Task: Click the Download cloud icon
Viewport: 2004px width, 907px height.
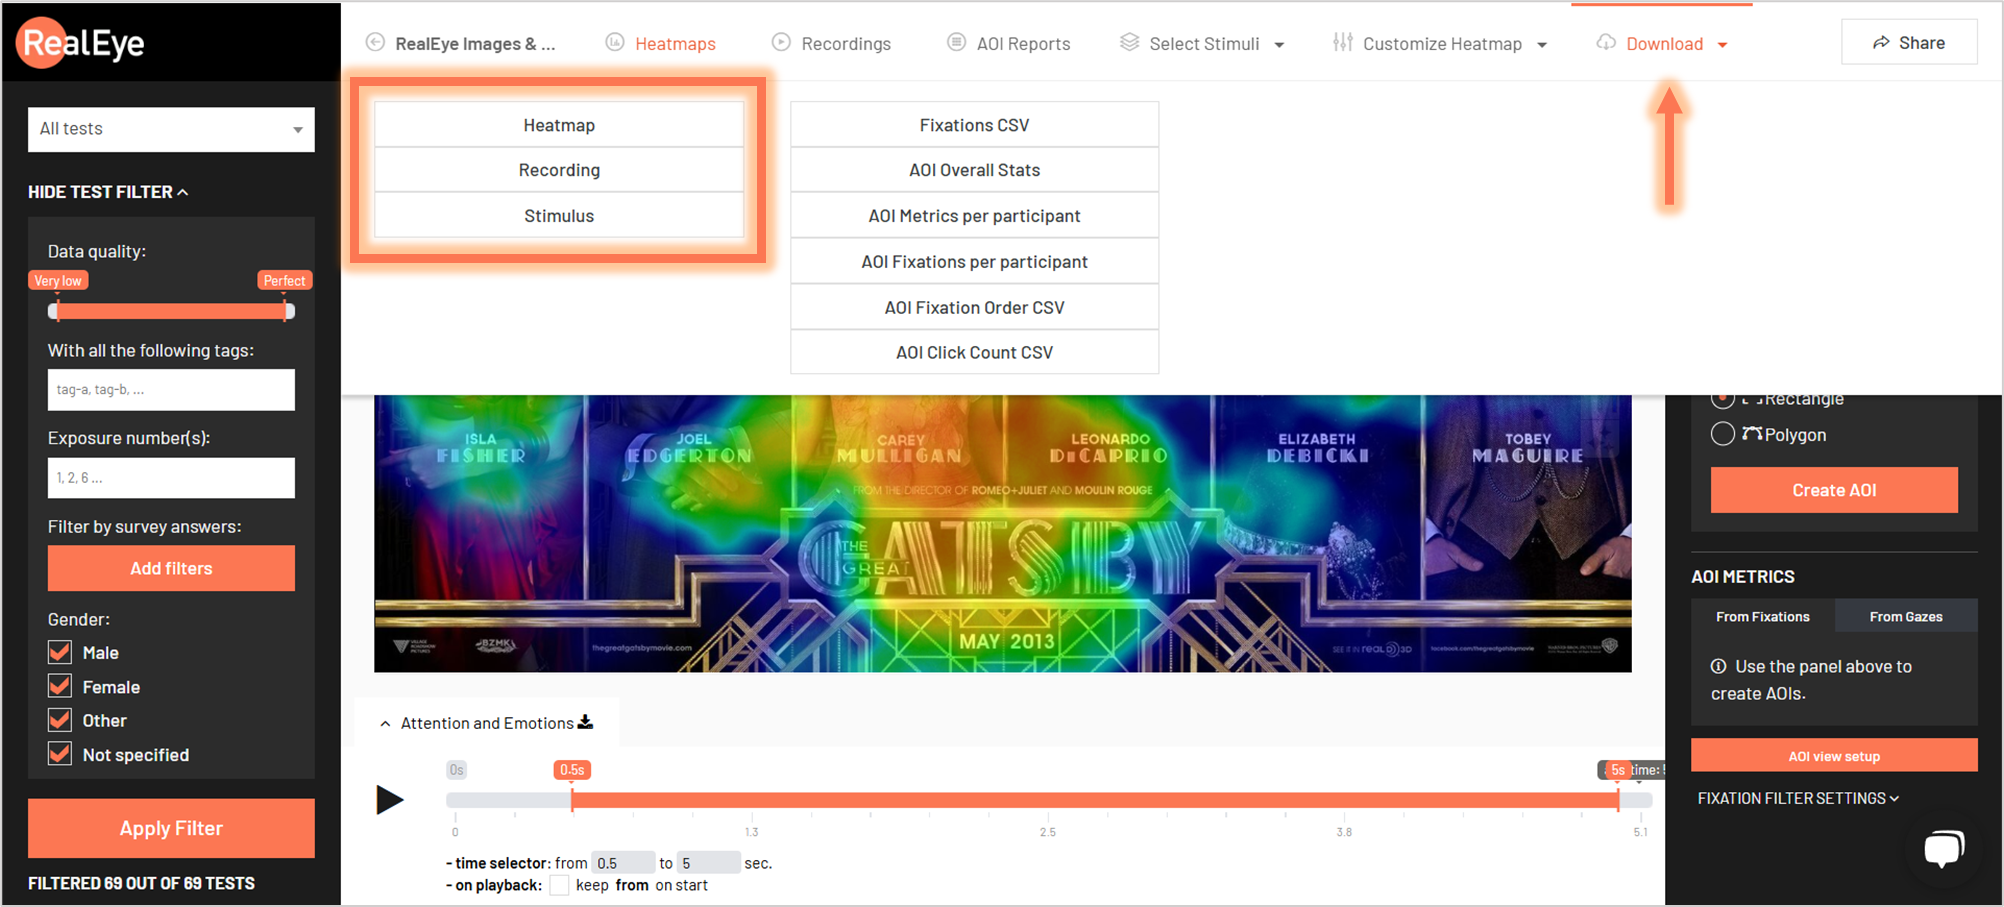Action: (1606, 43)
